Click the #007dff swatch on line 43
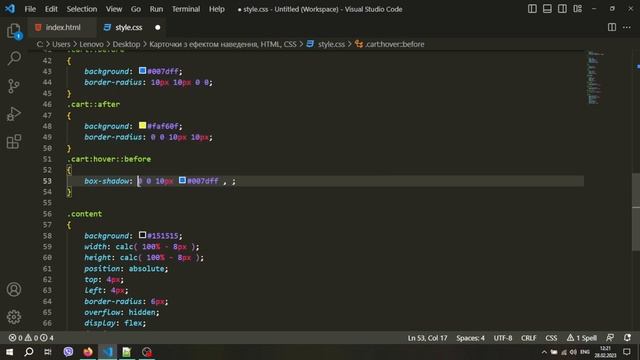The image size is (640, 360). click(142, 71)
